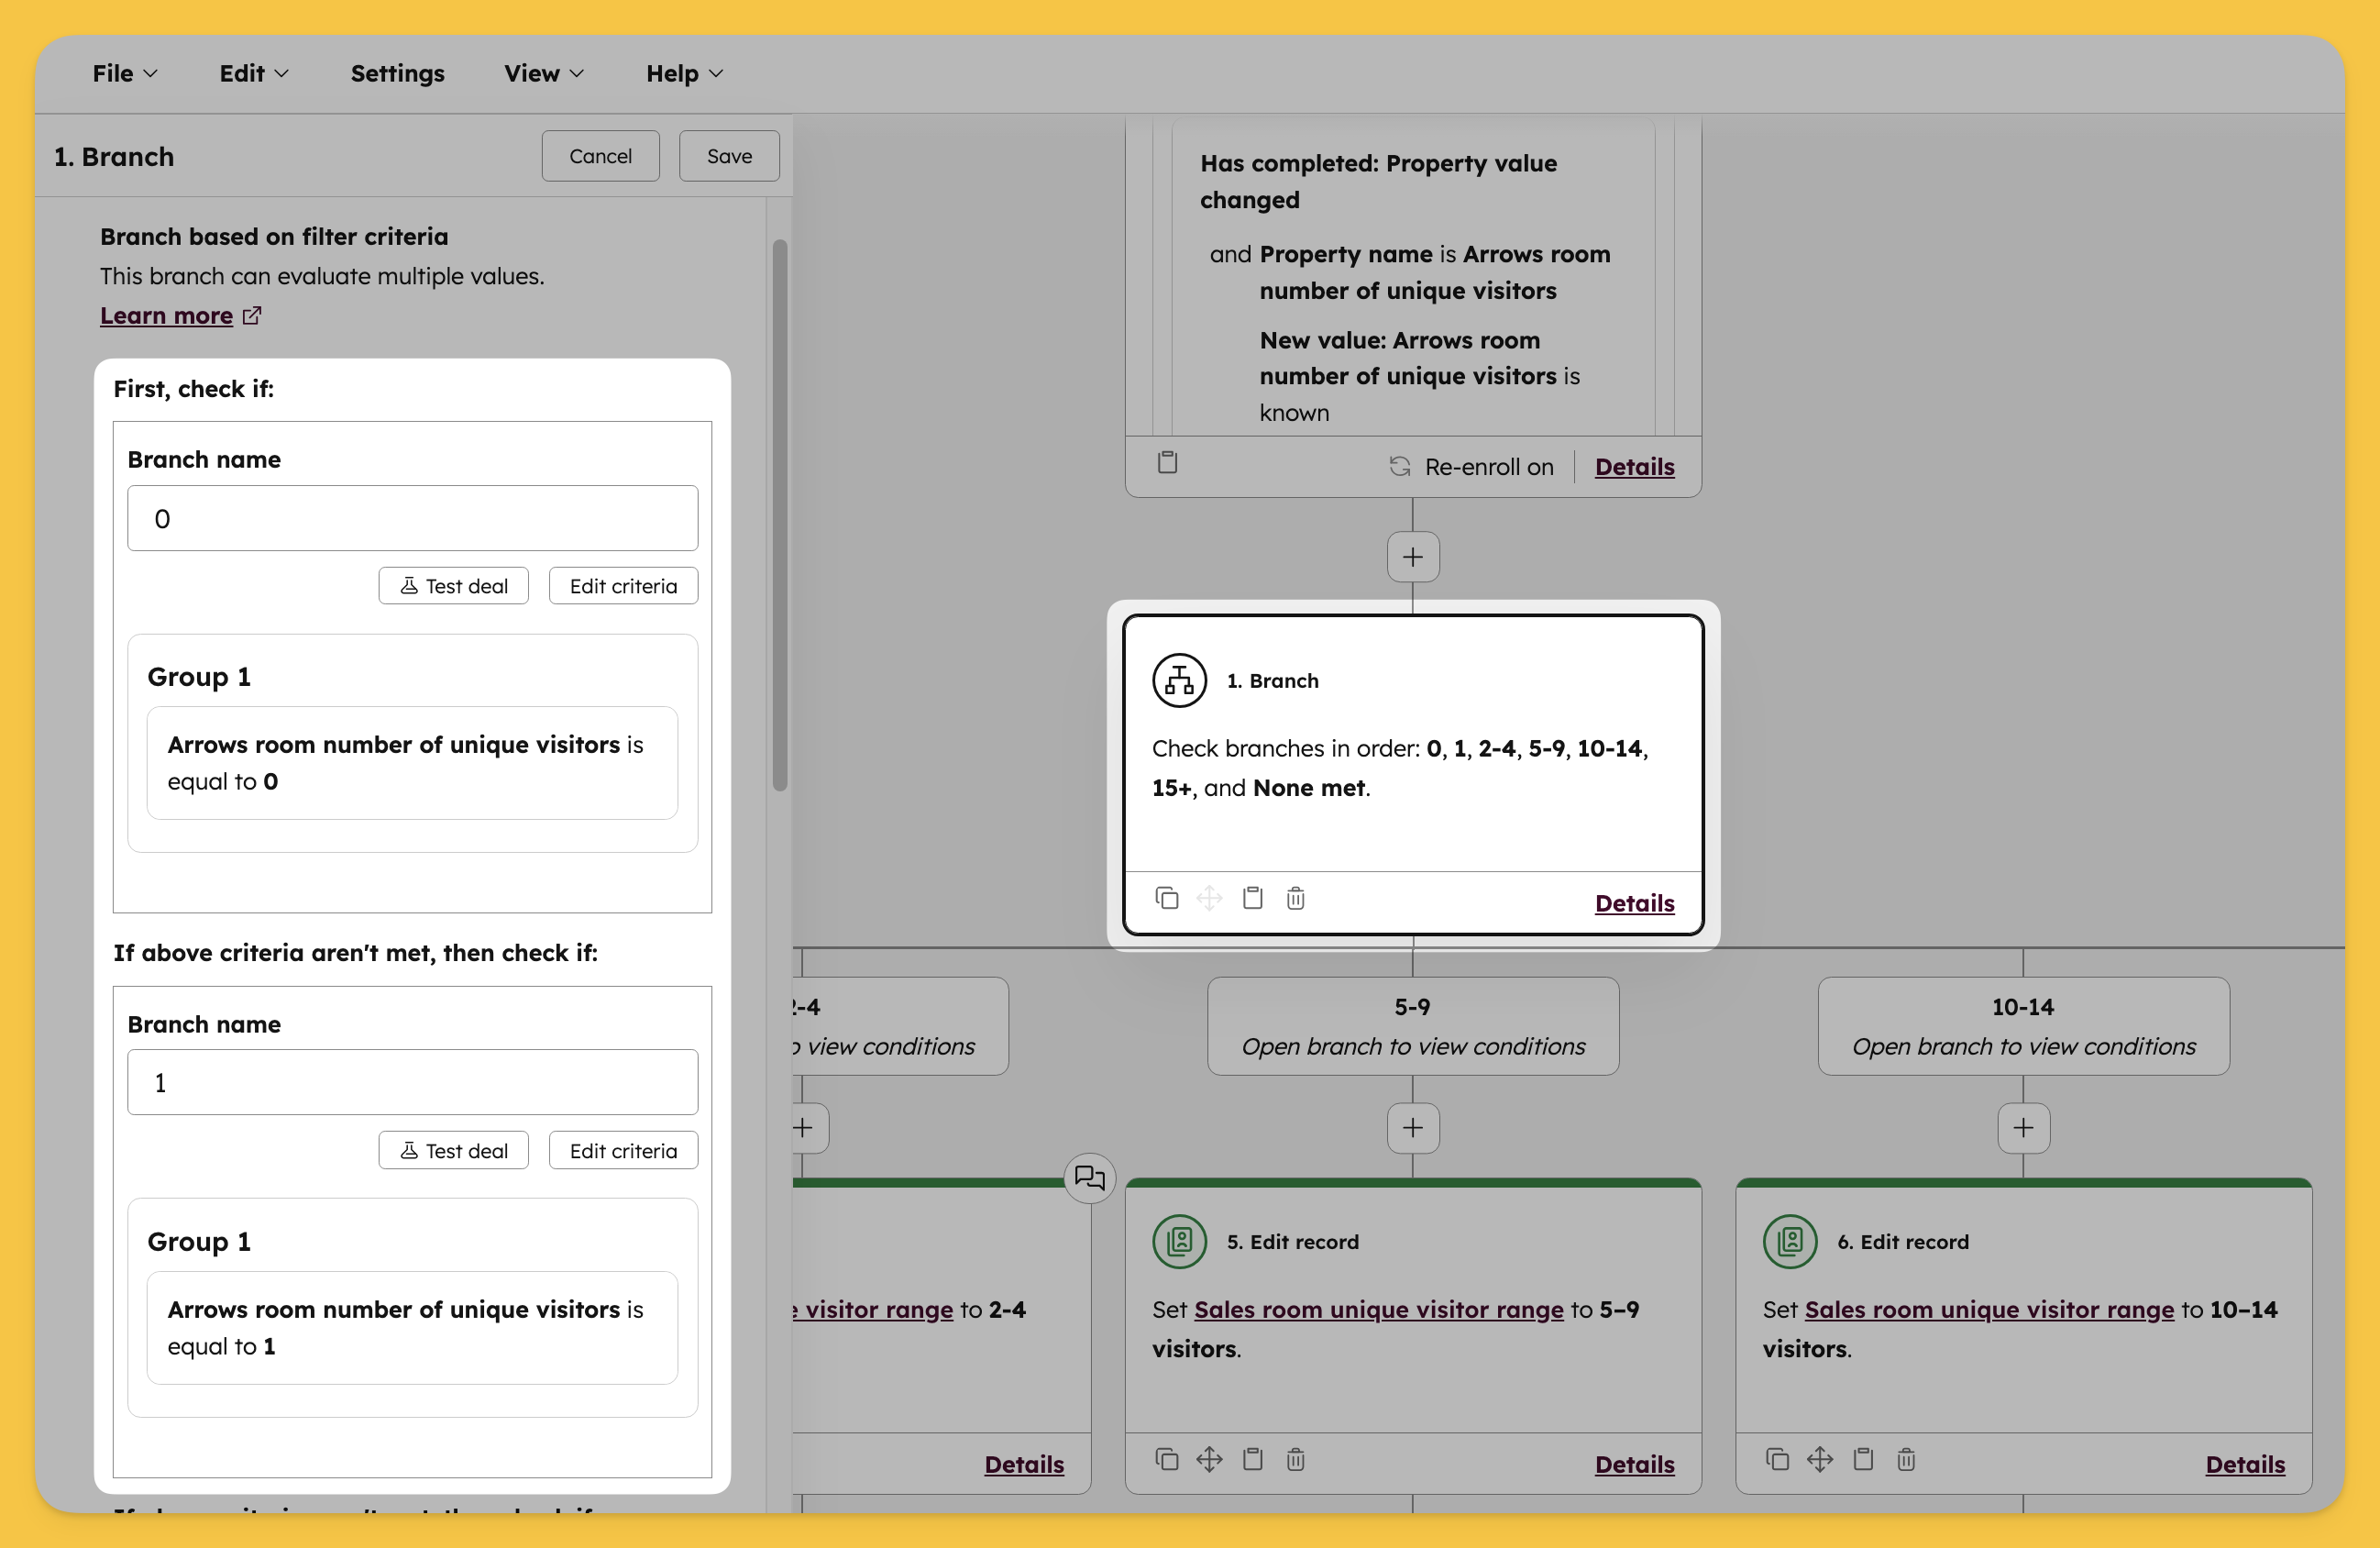Click the delete trash icon on Branch card
Viewport: 2380px width, 1548px height.
pos(1295,898)
